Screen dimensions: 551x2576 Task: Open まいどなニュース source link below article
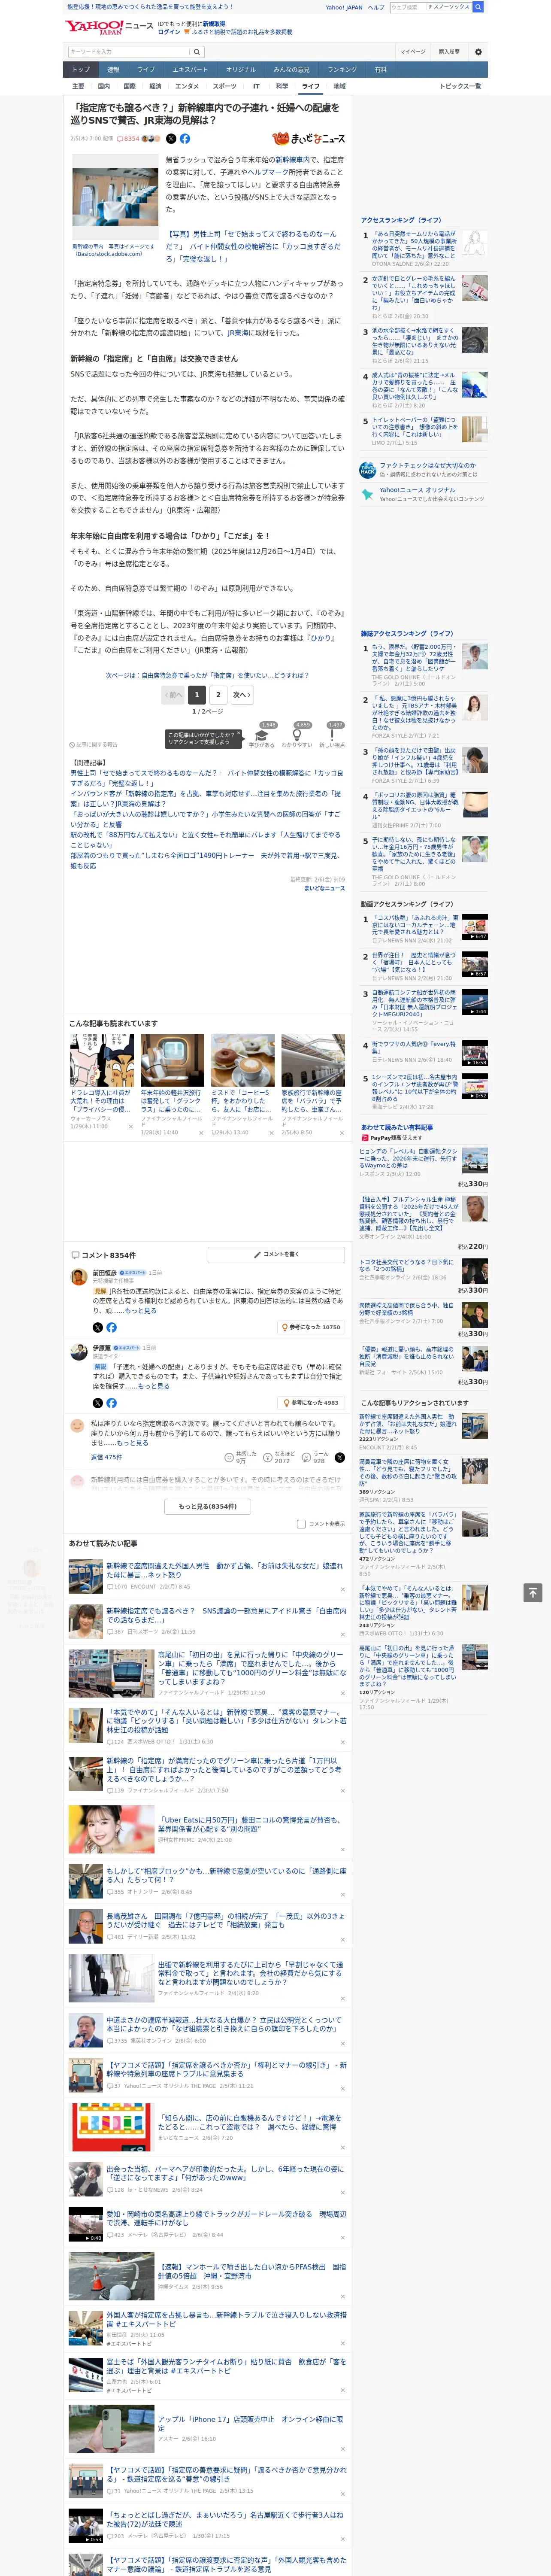pyautogui.click(x=324, y=888)
